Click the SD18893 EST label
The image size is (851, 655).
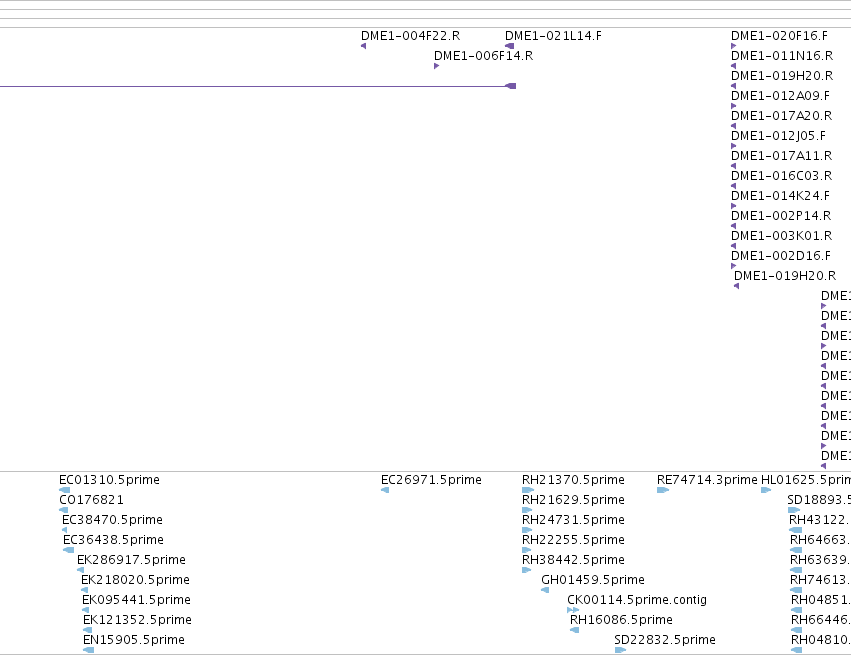819,500
